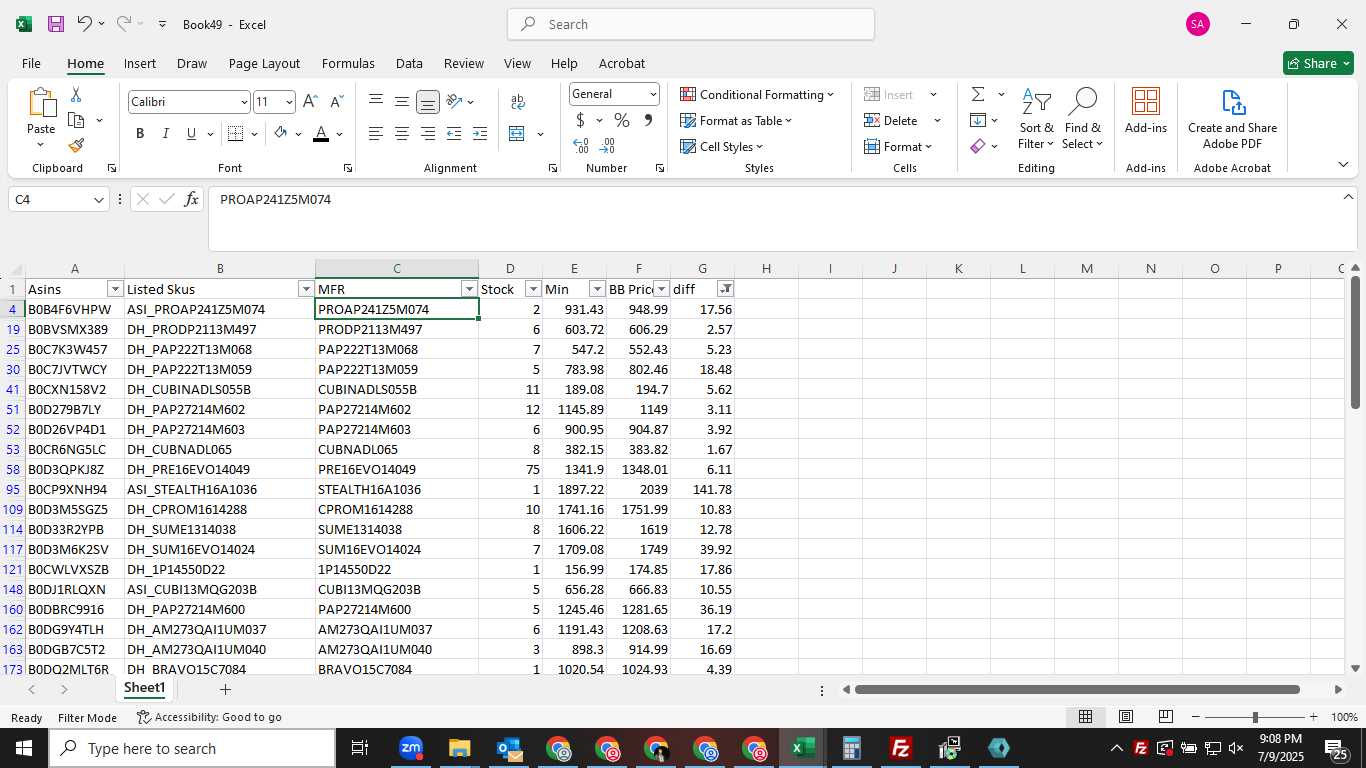1366x768 pixels.
Task: Open File Explorer from the taskbar
Action: tap(459, 748)
